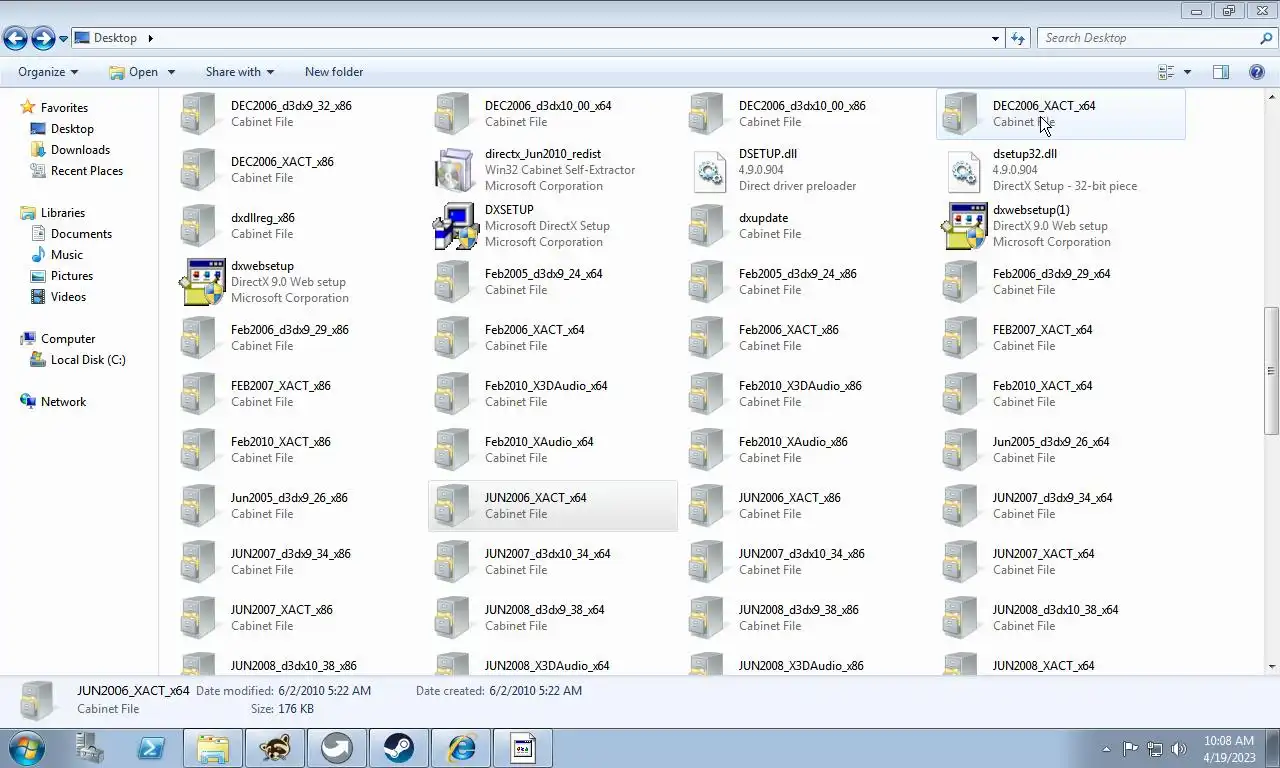Viewport: 1280px width, 768px height.
Task: Click the Back navigation arrow
Action: coord(15,38)
